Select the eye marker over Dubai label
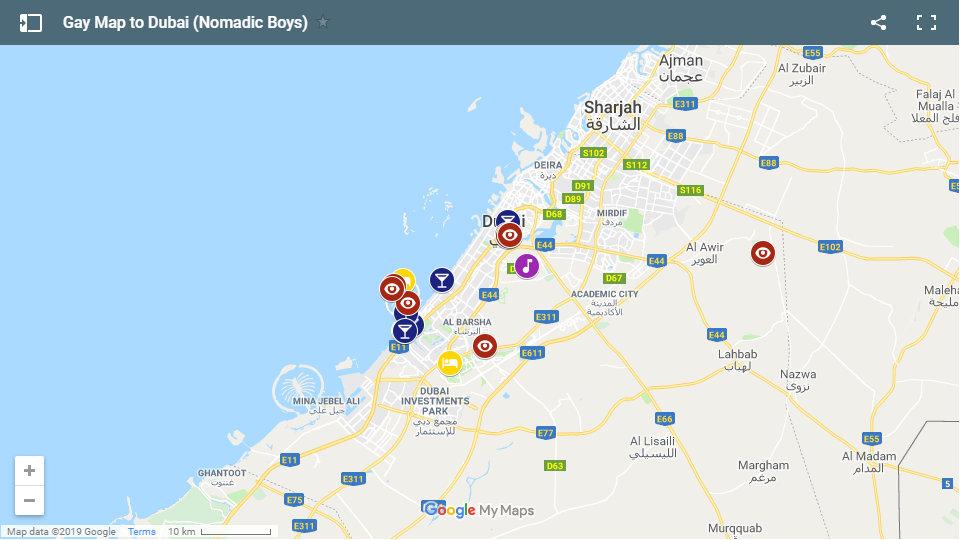Viewport: 960px width, 540px height. [509, 235]
